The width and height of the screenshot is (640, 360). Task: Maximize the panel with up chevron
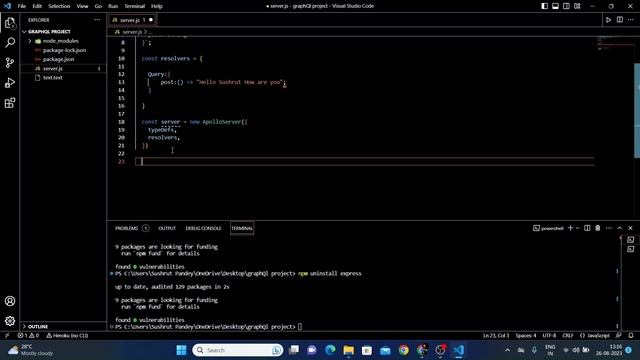(620, 228)
